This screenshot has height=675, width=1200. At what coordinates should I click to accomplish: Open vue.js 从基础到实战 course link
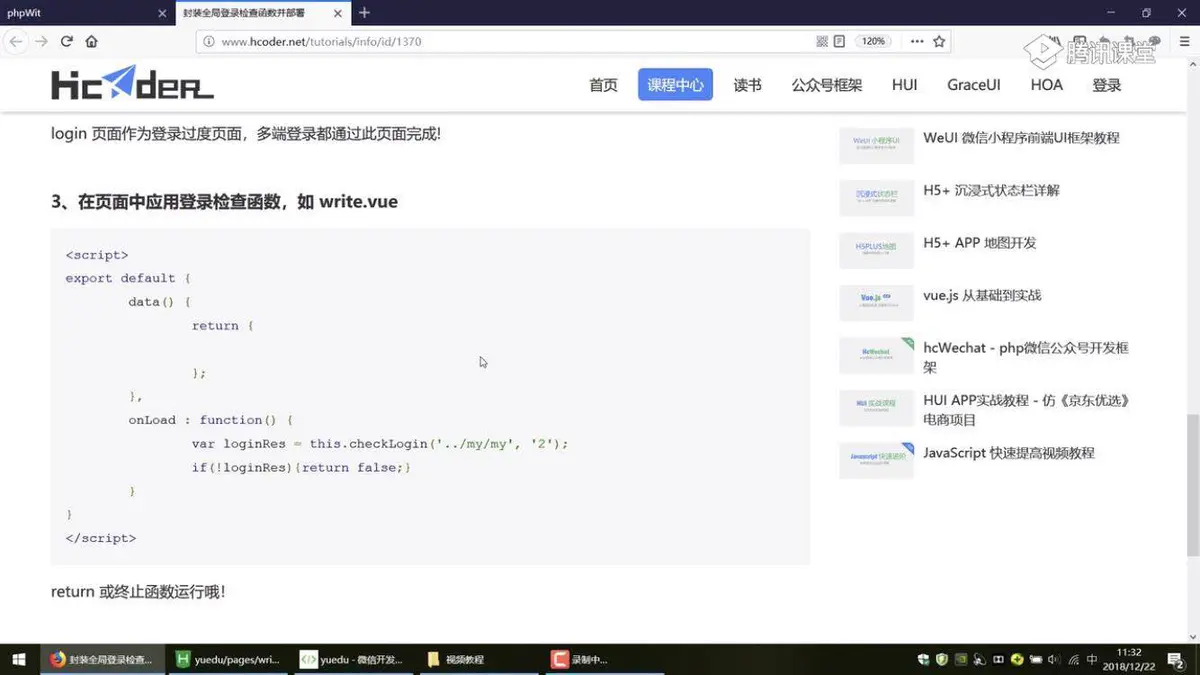point(982,295)
